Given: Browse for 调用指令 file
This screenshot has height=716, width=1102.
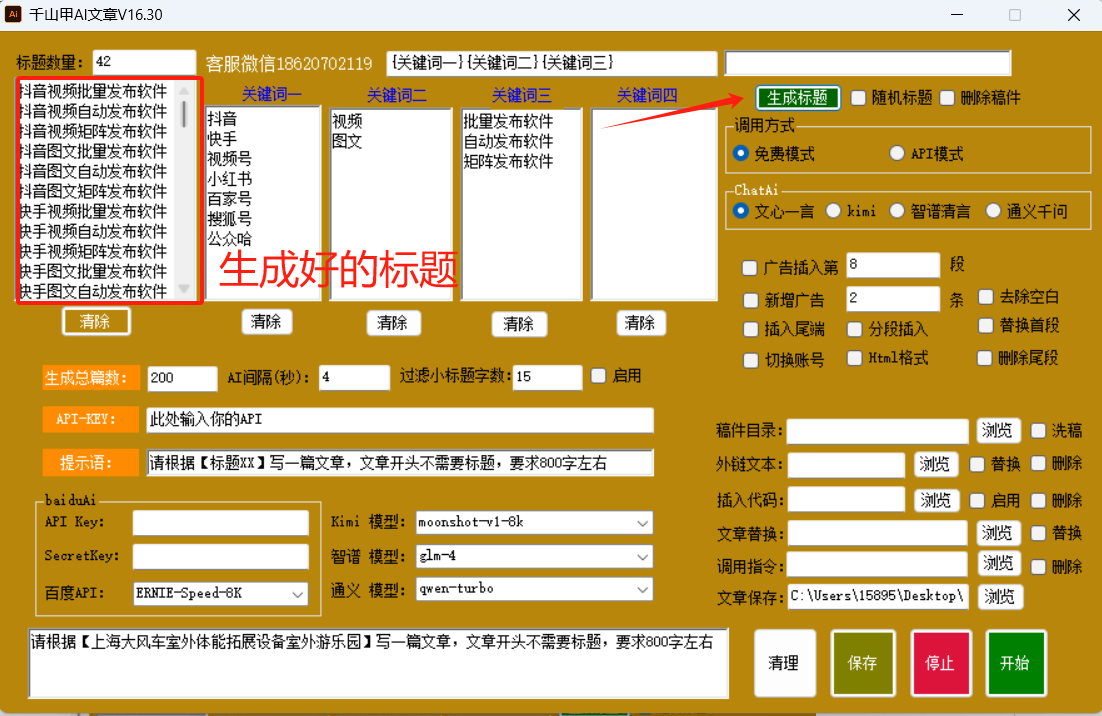Looking at the screenshot, I should point(999,563).
